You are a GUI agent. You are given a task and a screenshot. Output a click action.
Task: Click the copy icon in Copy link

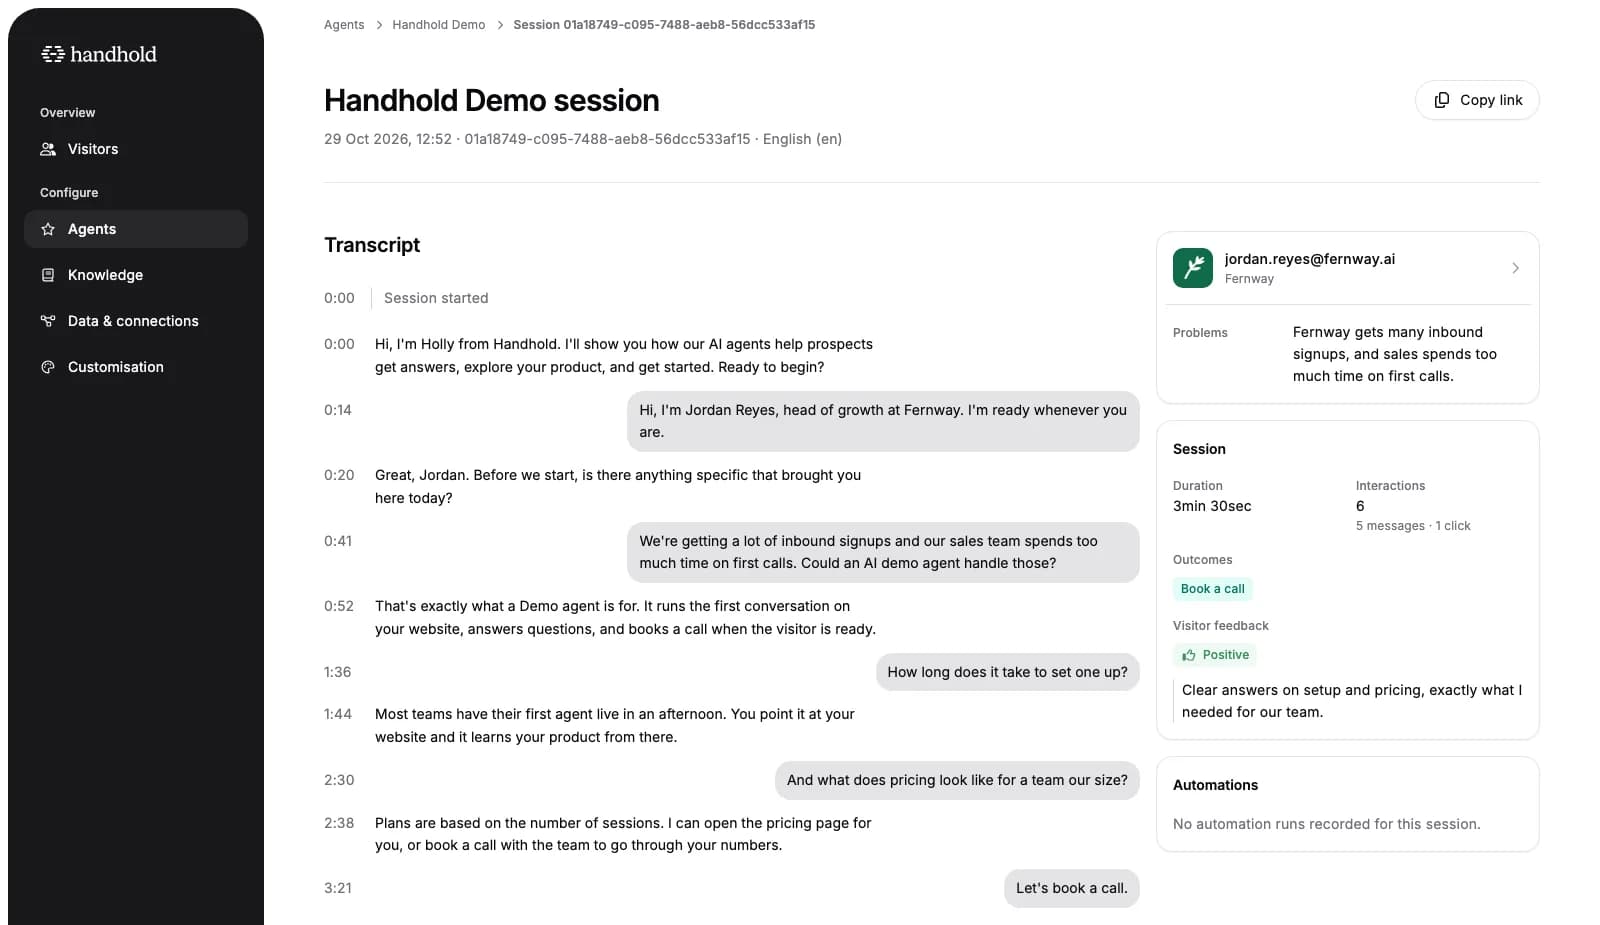pos(1442,100)
